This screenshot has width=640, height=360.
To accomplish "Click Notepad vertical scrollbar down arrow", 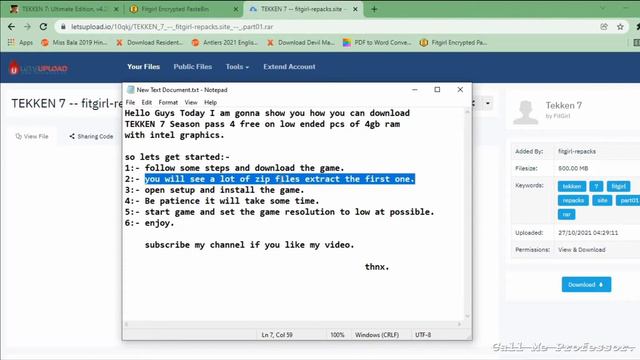I will [x=468, y=316].
